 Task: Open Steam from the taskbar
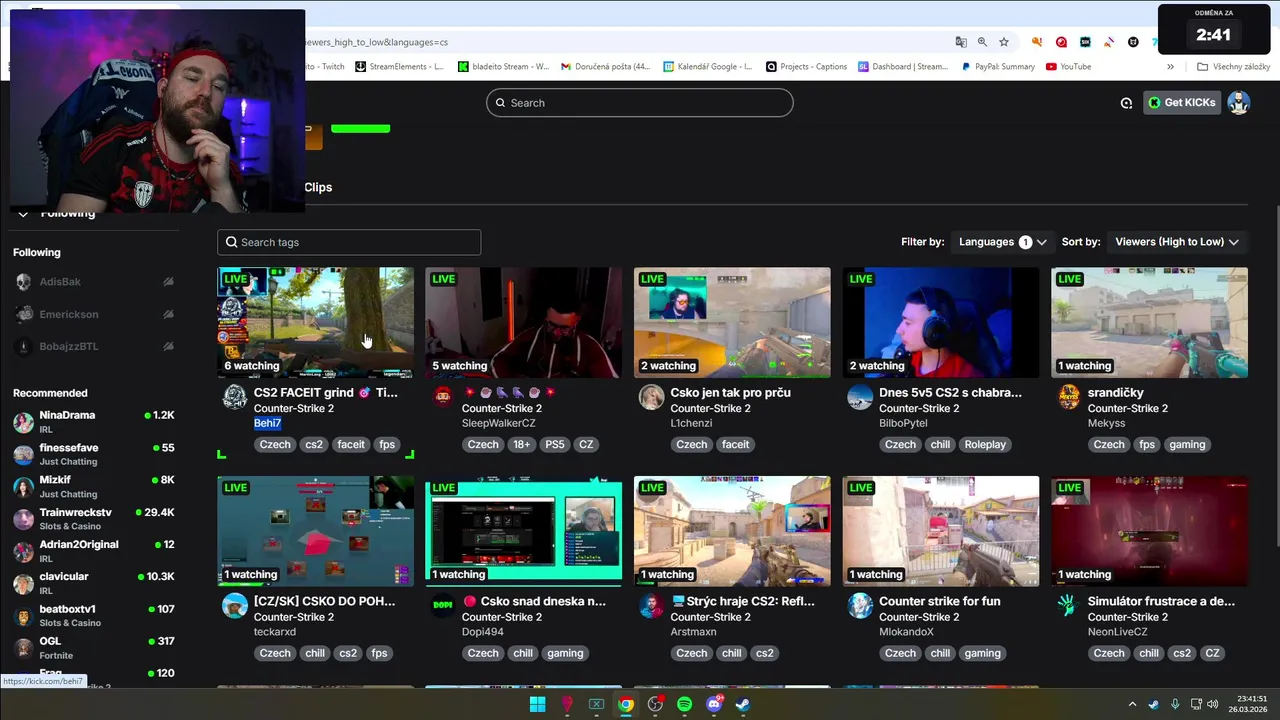tap(743, 704)
